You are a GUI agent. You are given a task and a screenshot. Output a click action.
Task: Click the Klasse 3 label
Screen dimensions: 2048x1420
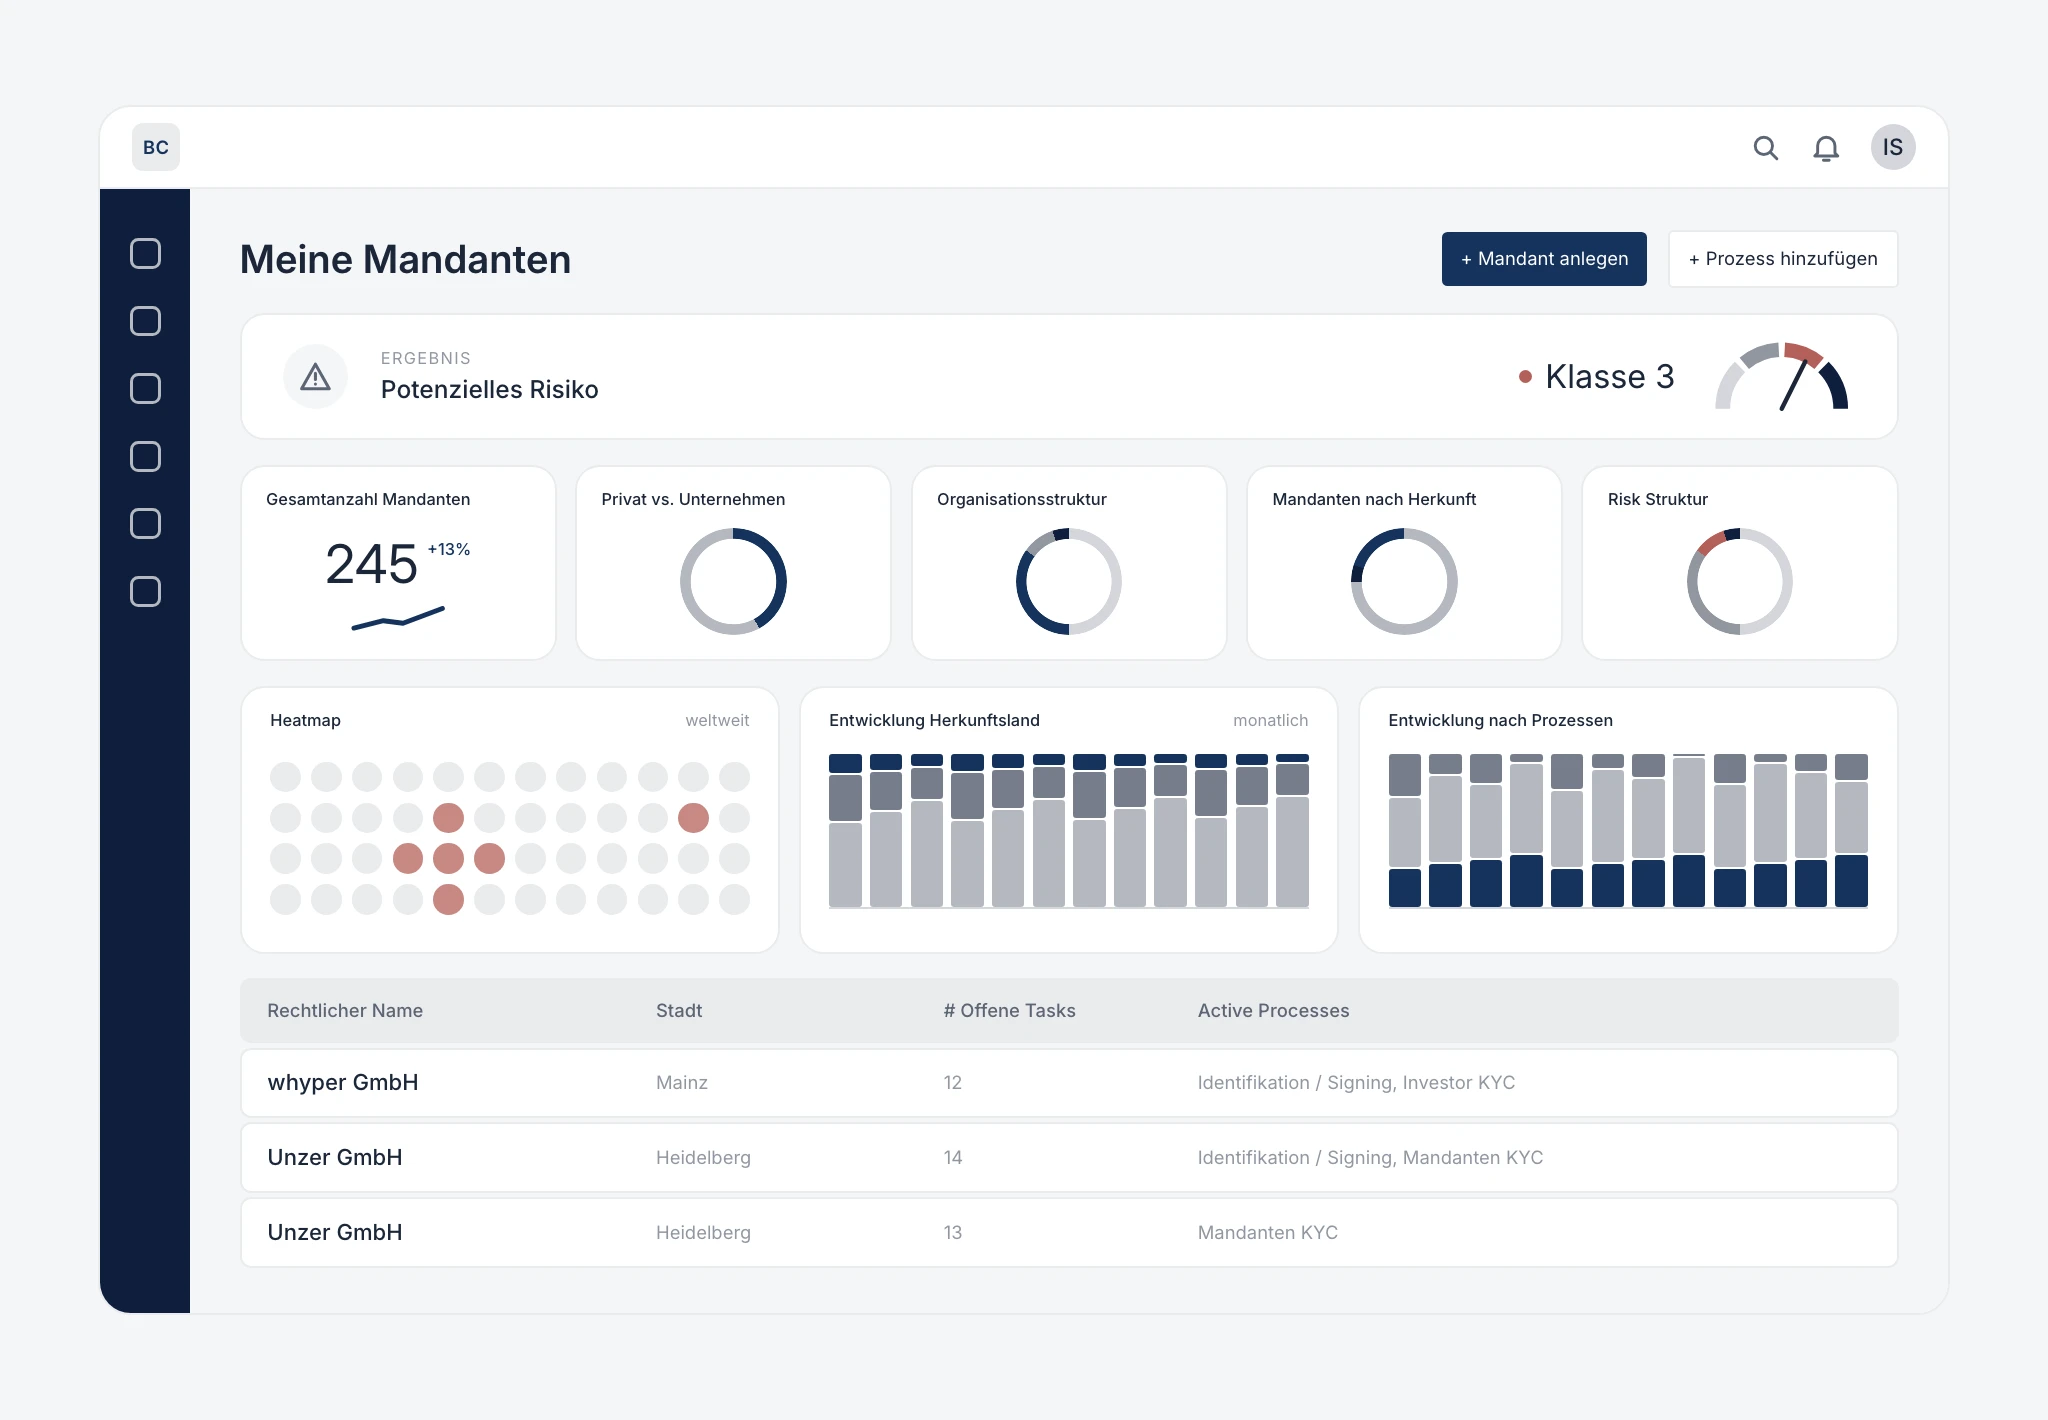click(1609, 376)
